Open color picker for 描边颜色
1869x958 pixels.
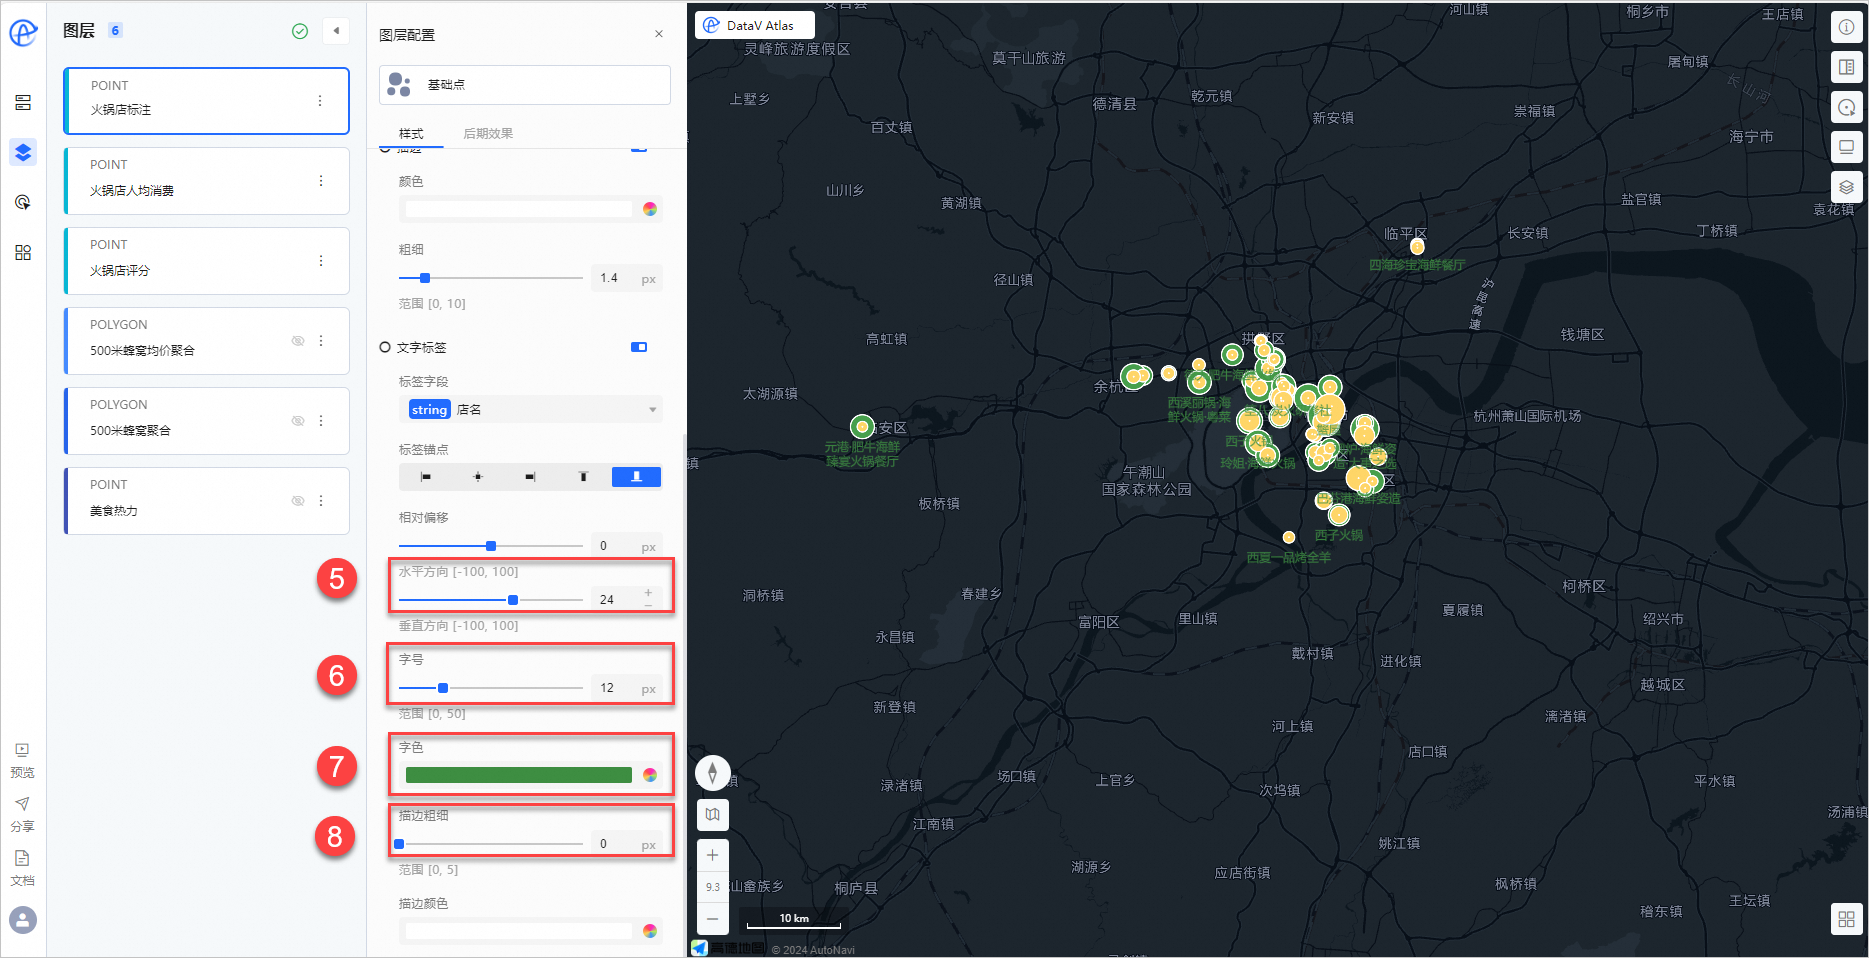(650, 931)
